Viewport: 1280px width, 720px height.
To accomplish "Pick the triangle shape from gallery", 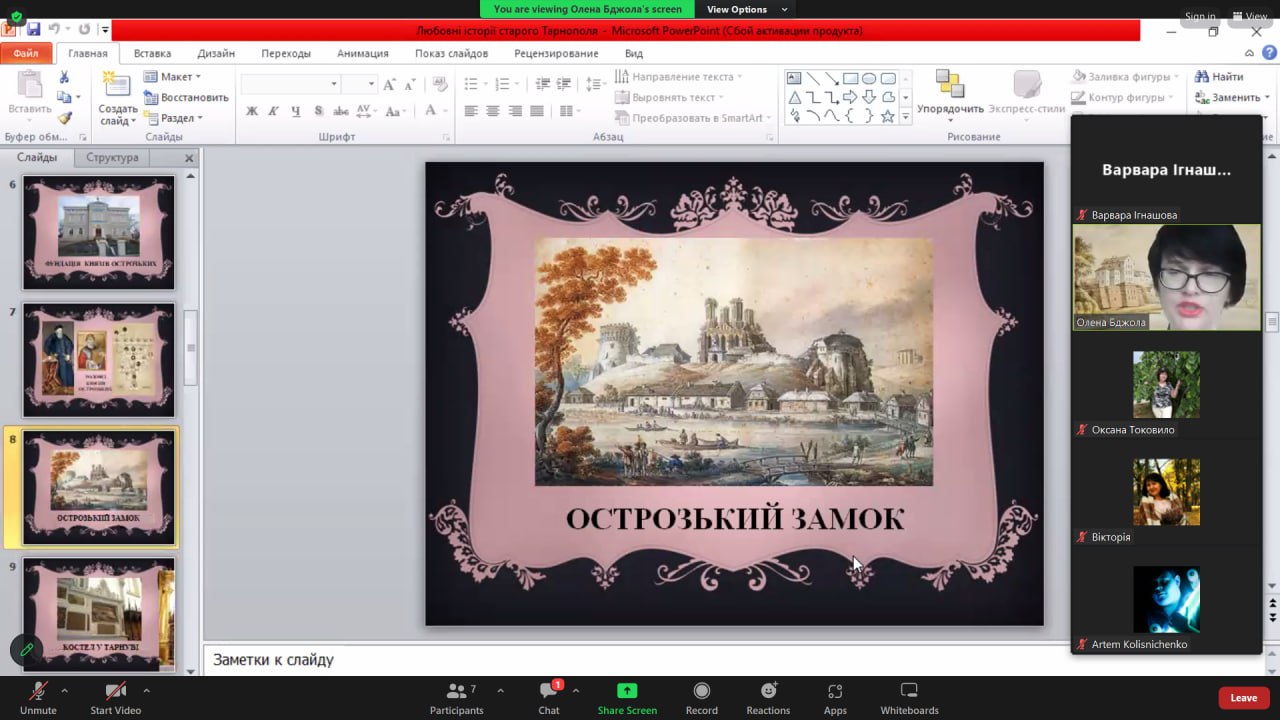I will point(794,97).
